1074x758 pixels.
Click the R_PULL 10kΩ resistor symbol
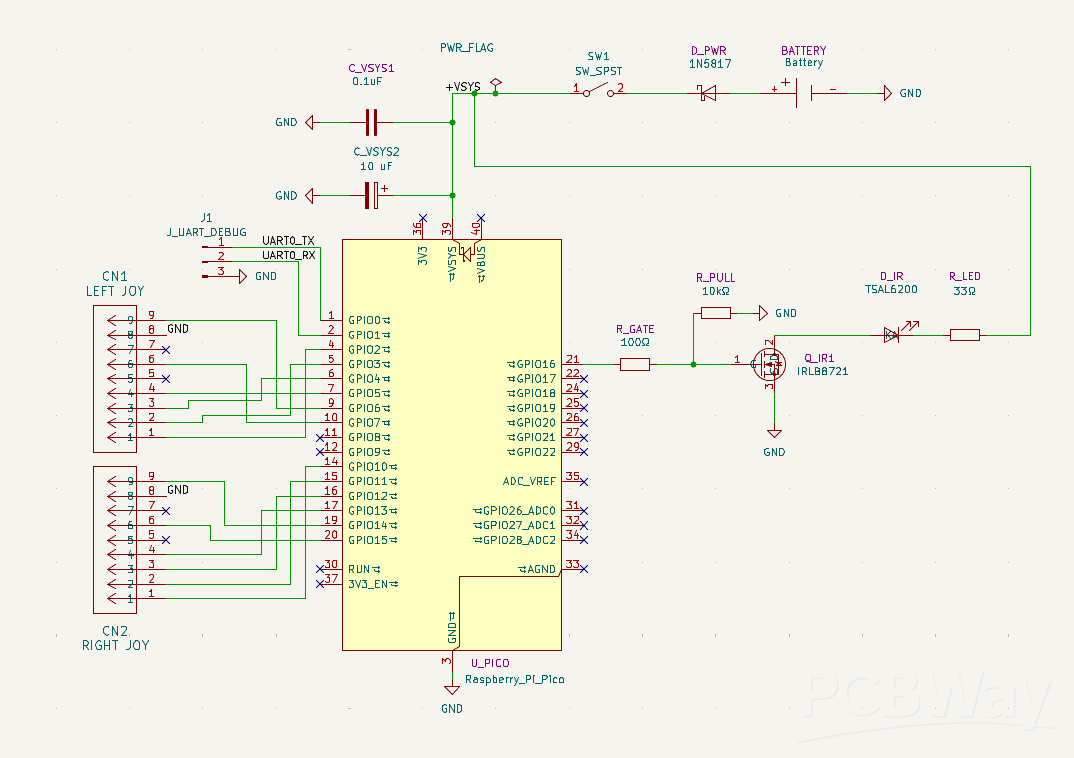(x=718, y=313)
